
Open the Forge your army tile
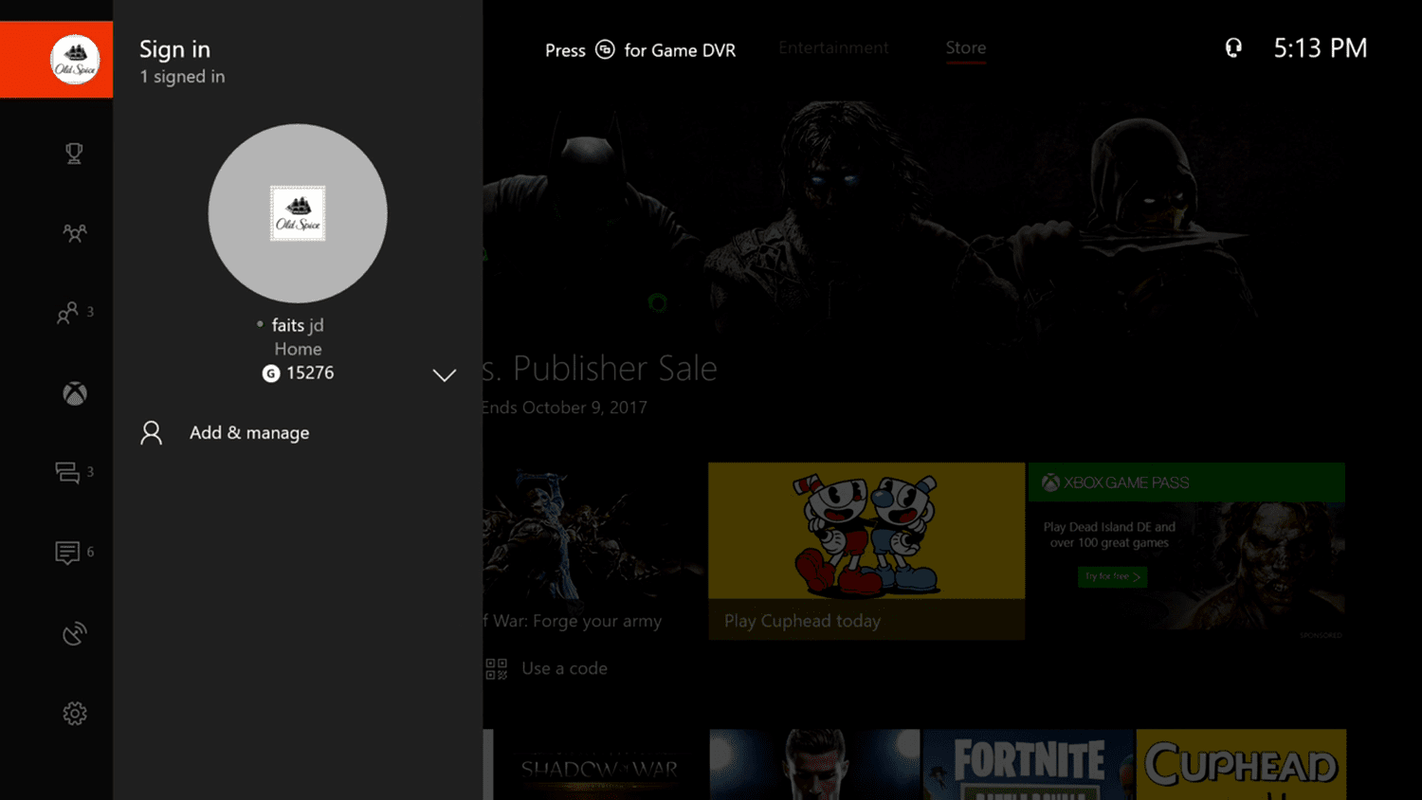[594, 551]
